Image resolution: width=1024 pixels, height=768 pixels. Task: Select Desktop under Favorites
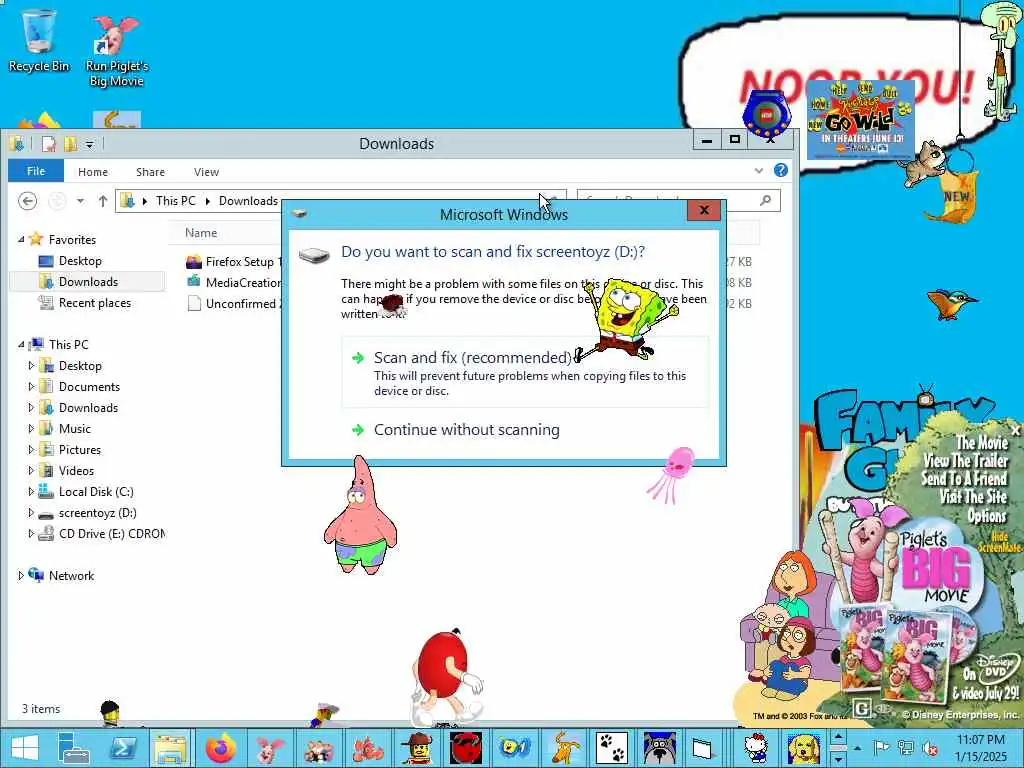(80, 261)
